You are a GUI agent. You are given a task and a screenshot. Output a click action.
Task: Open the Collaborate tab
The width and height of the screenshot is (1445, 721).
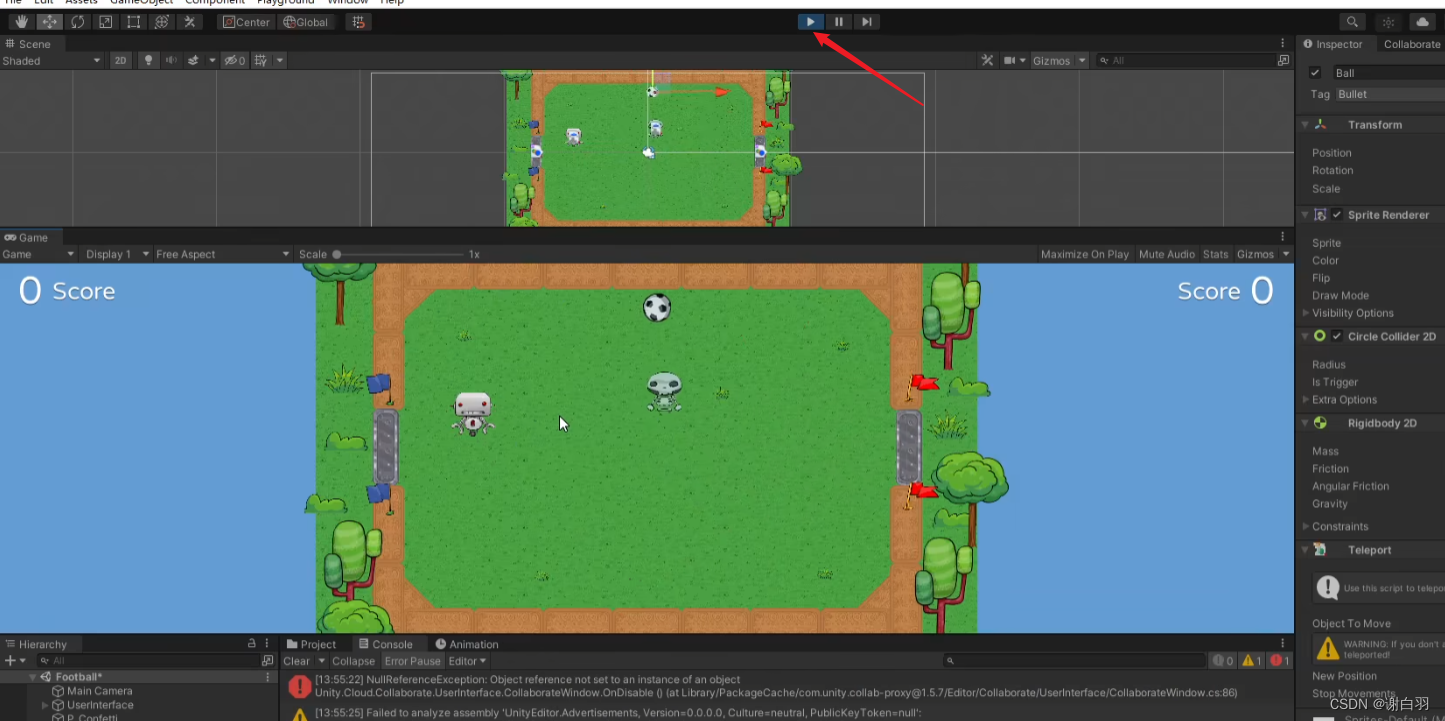(1411, 44)
